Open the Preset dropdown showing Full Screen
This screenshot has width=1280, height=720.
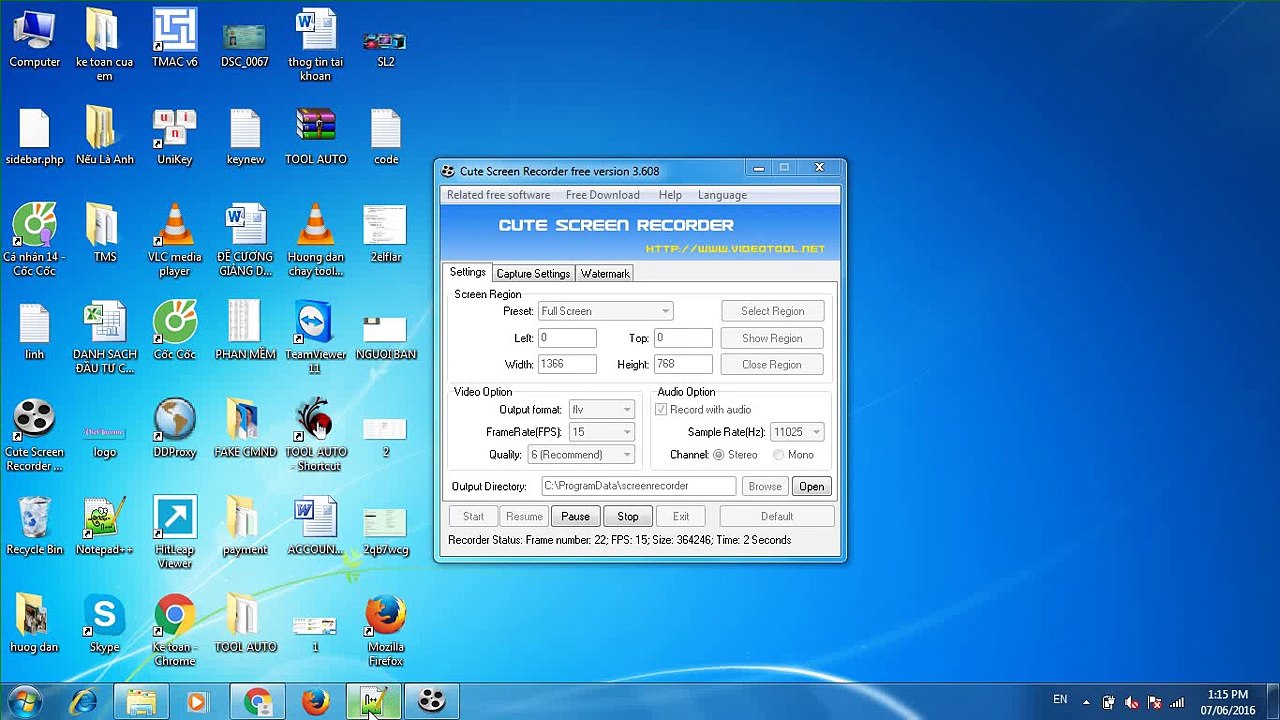(x=605, y=311)
